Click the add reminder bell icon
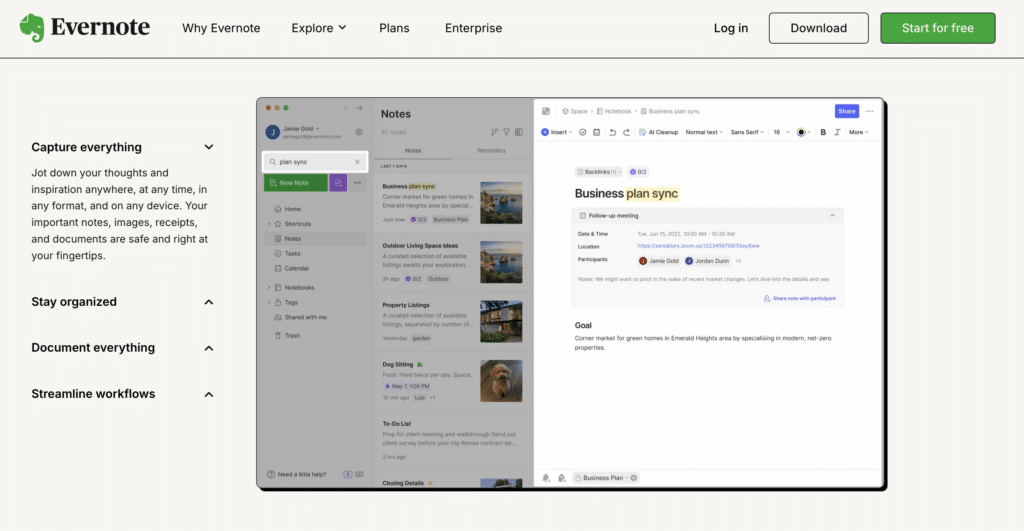This screenshot has width=1024, height=531. [546, 478]
